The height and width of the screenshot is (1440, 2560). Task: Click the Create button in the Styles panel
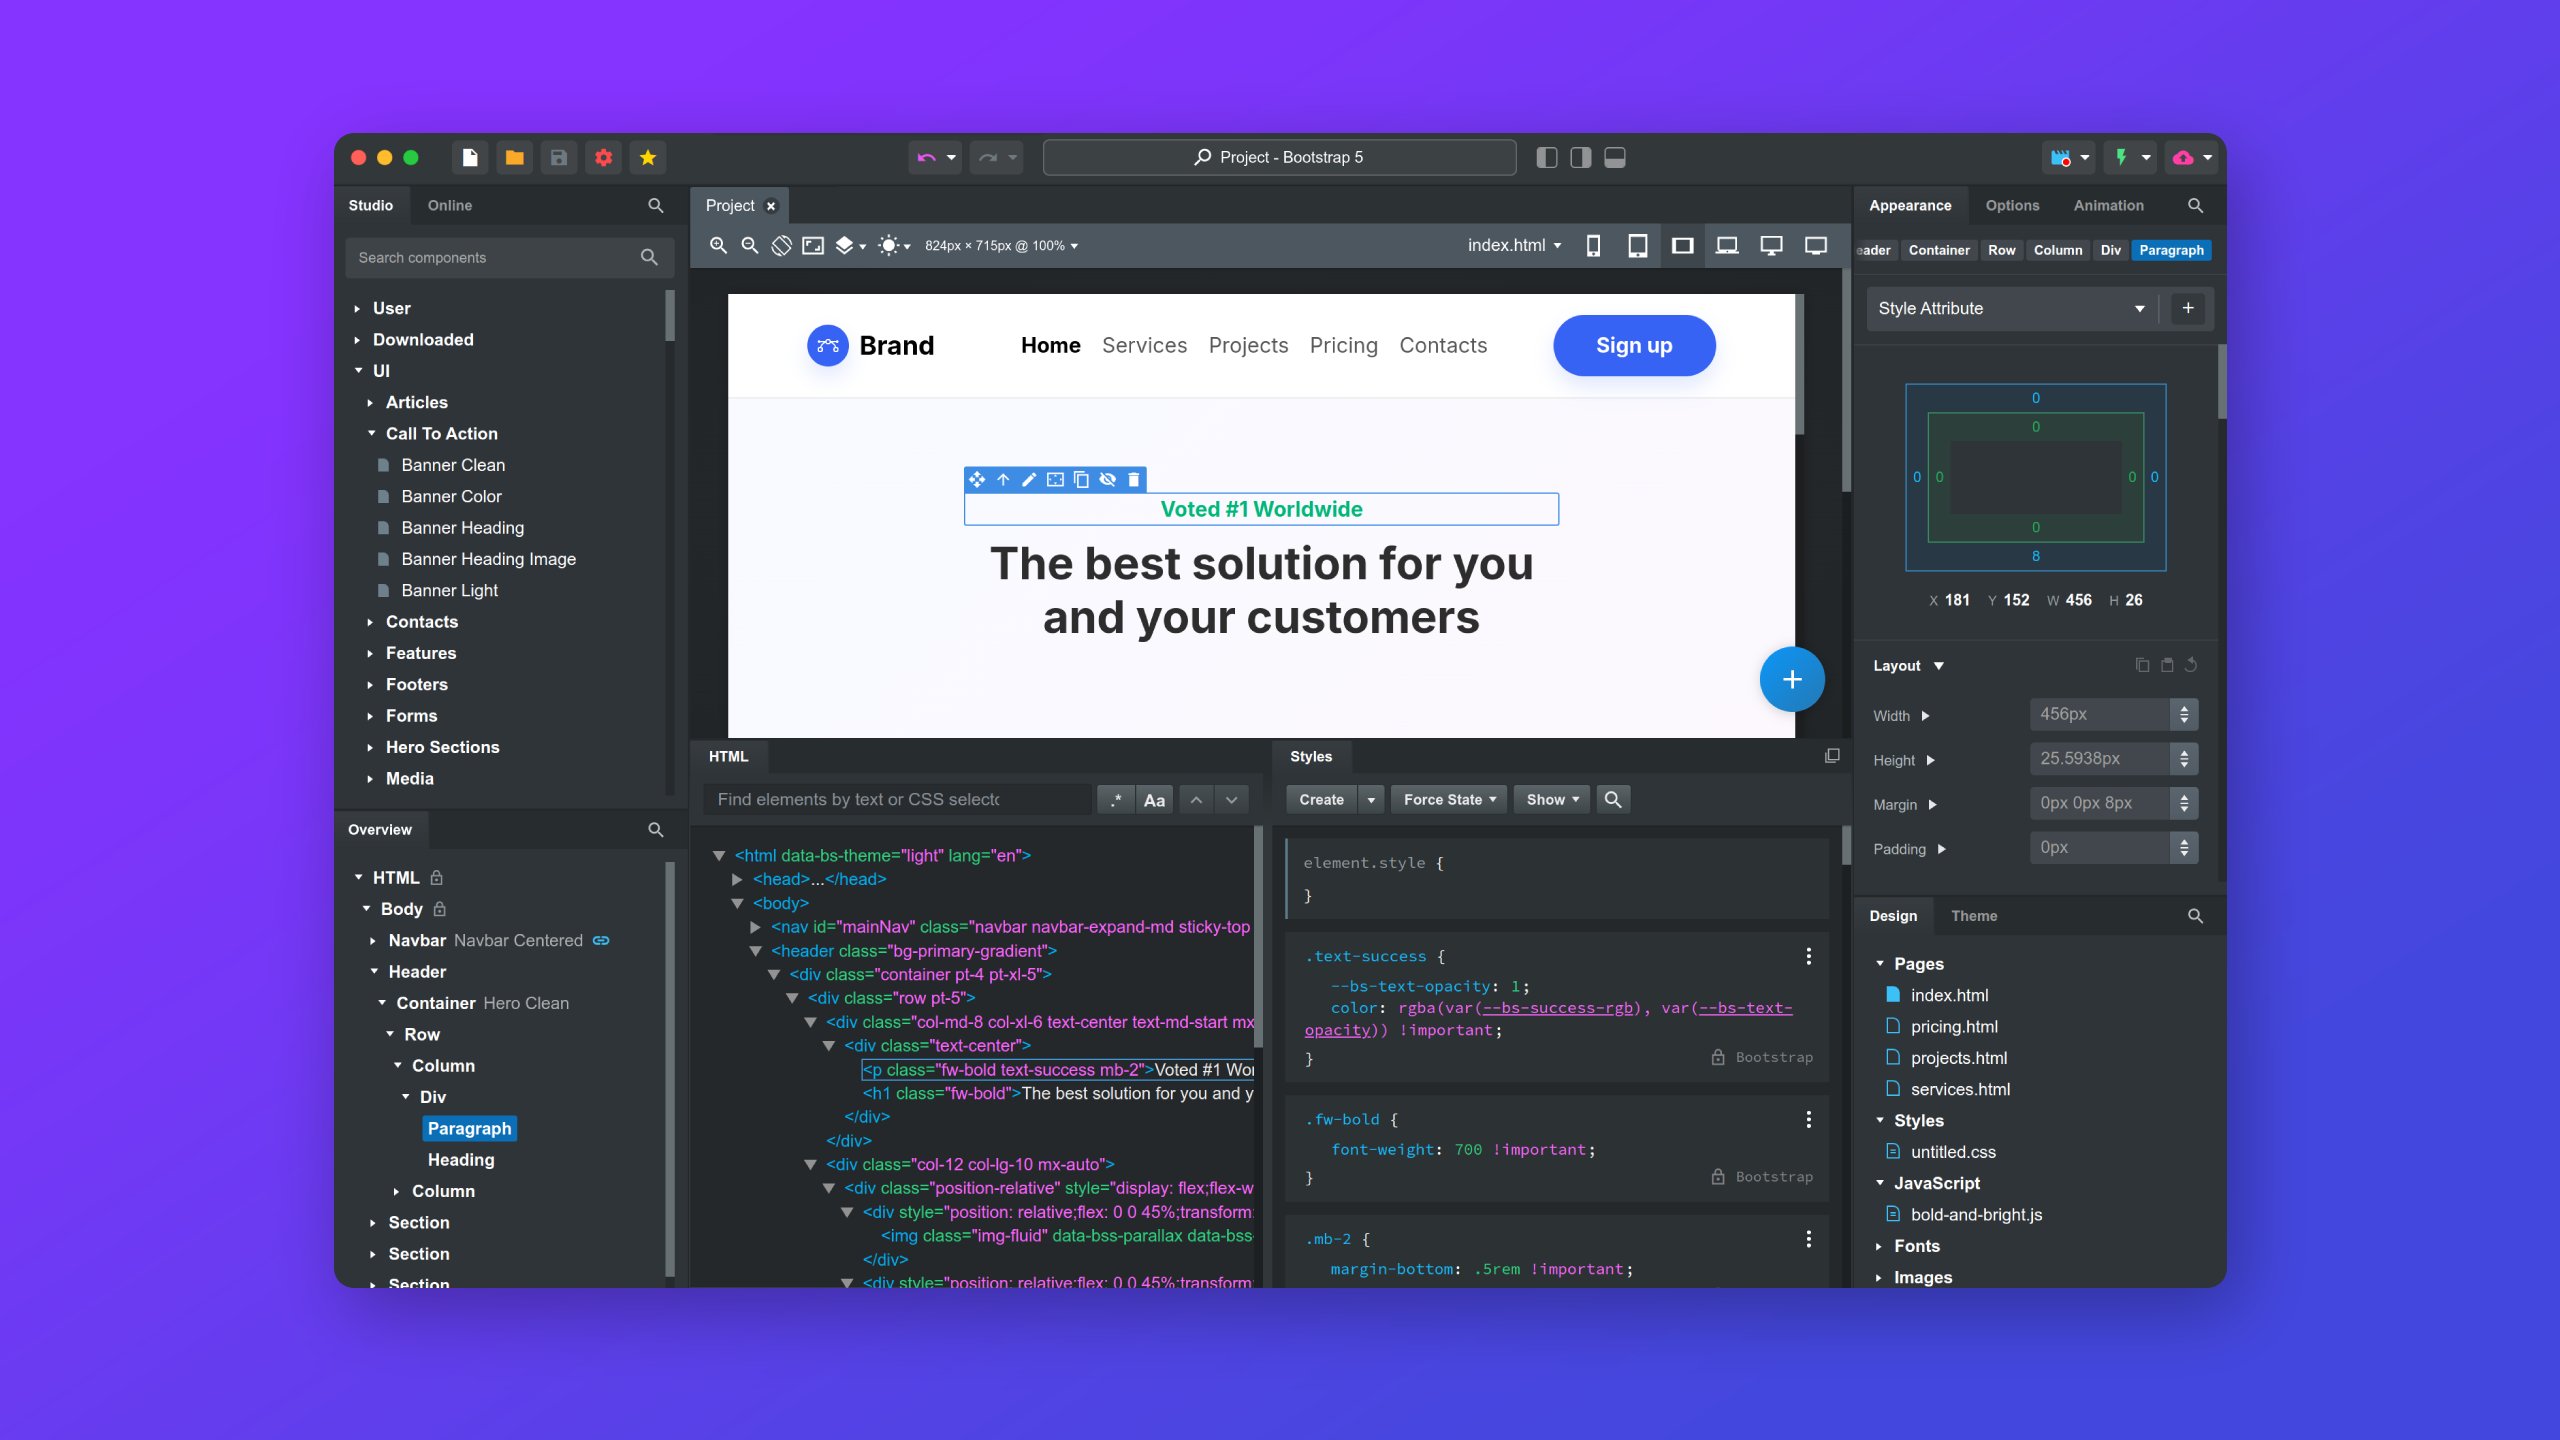point(1321,799)
